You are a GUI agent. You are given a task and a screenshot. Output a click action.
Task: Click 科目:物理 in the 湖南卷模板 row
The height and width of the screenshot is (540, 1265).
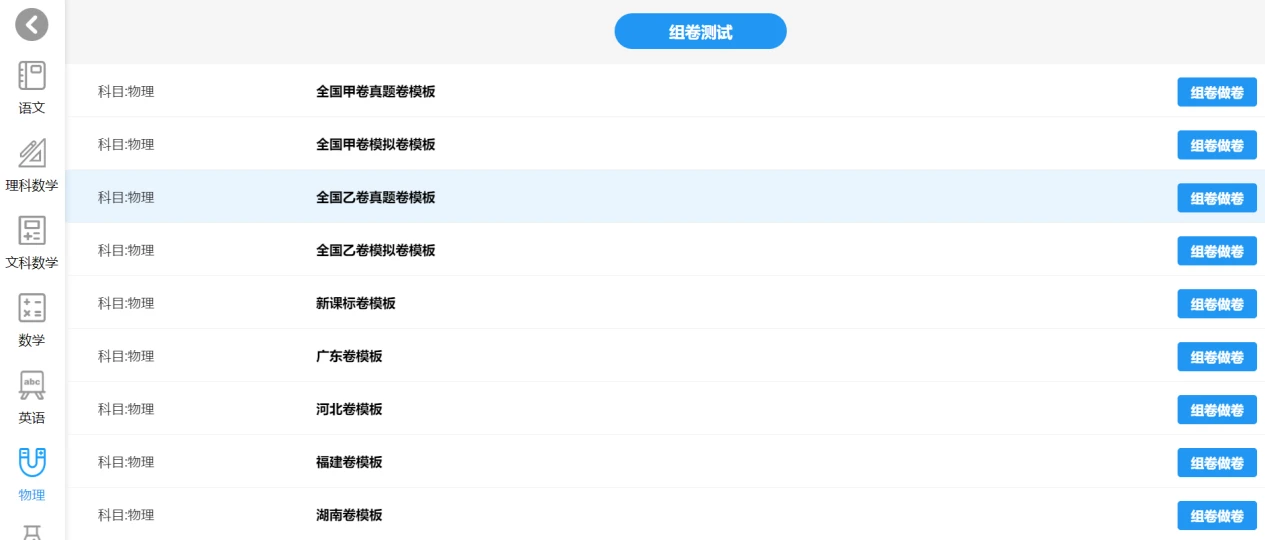[126, 515]
